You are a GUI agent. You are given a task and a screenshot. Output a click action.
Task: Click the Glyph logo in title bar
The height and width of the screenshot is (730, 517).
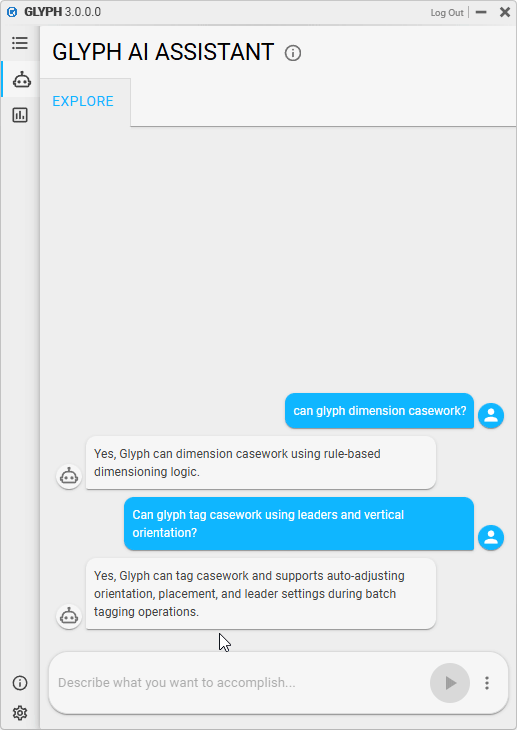coord(12,12)
